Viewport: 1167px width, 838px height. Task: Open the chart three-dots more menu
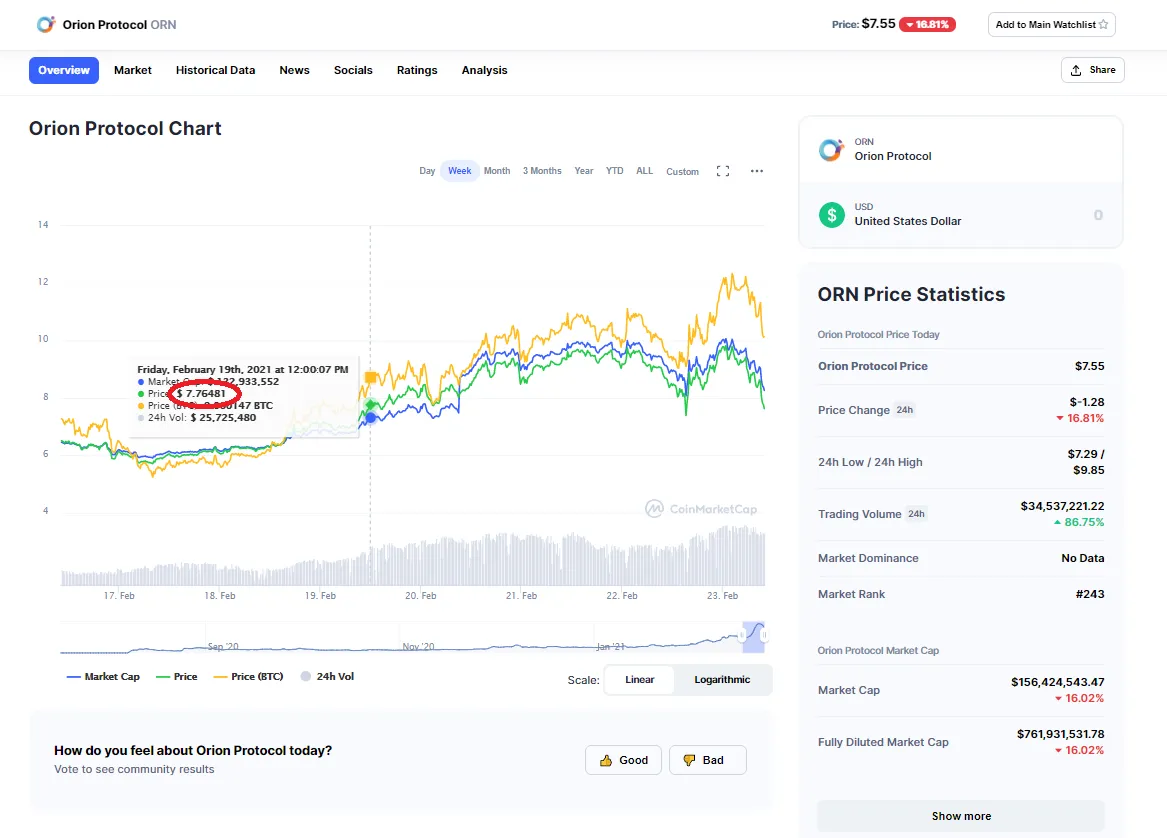point(757,171)
